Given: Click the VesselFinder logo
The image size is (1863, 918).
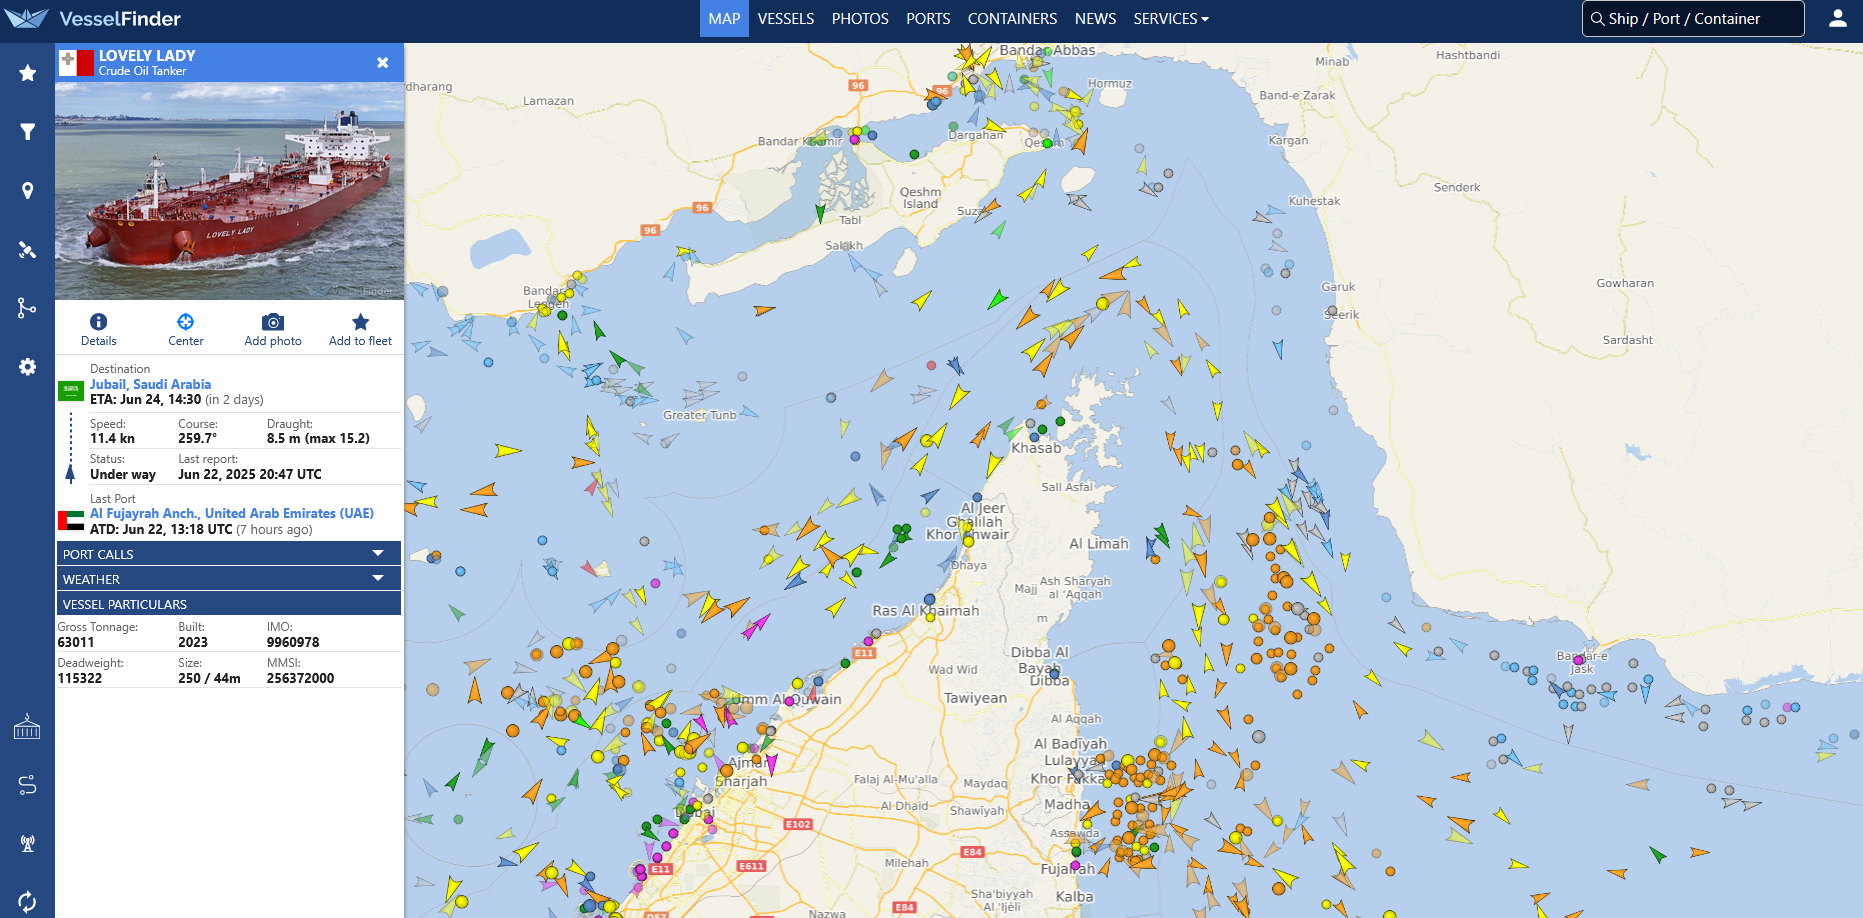Looking at the screenshot, I should click(92, 18).
